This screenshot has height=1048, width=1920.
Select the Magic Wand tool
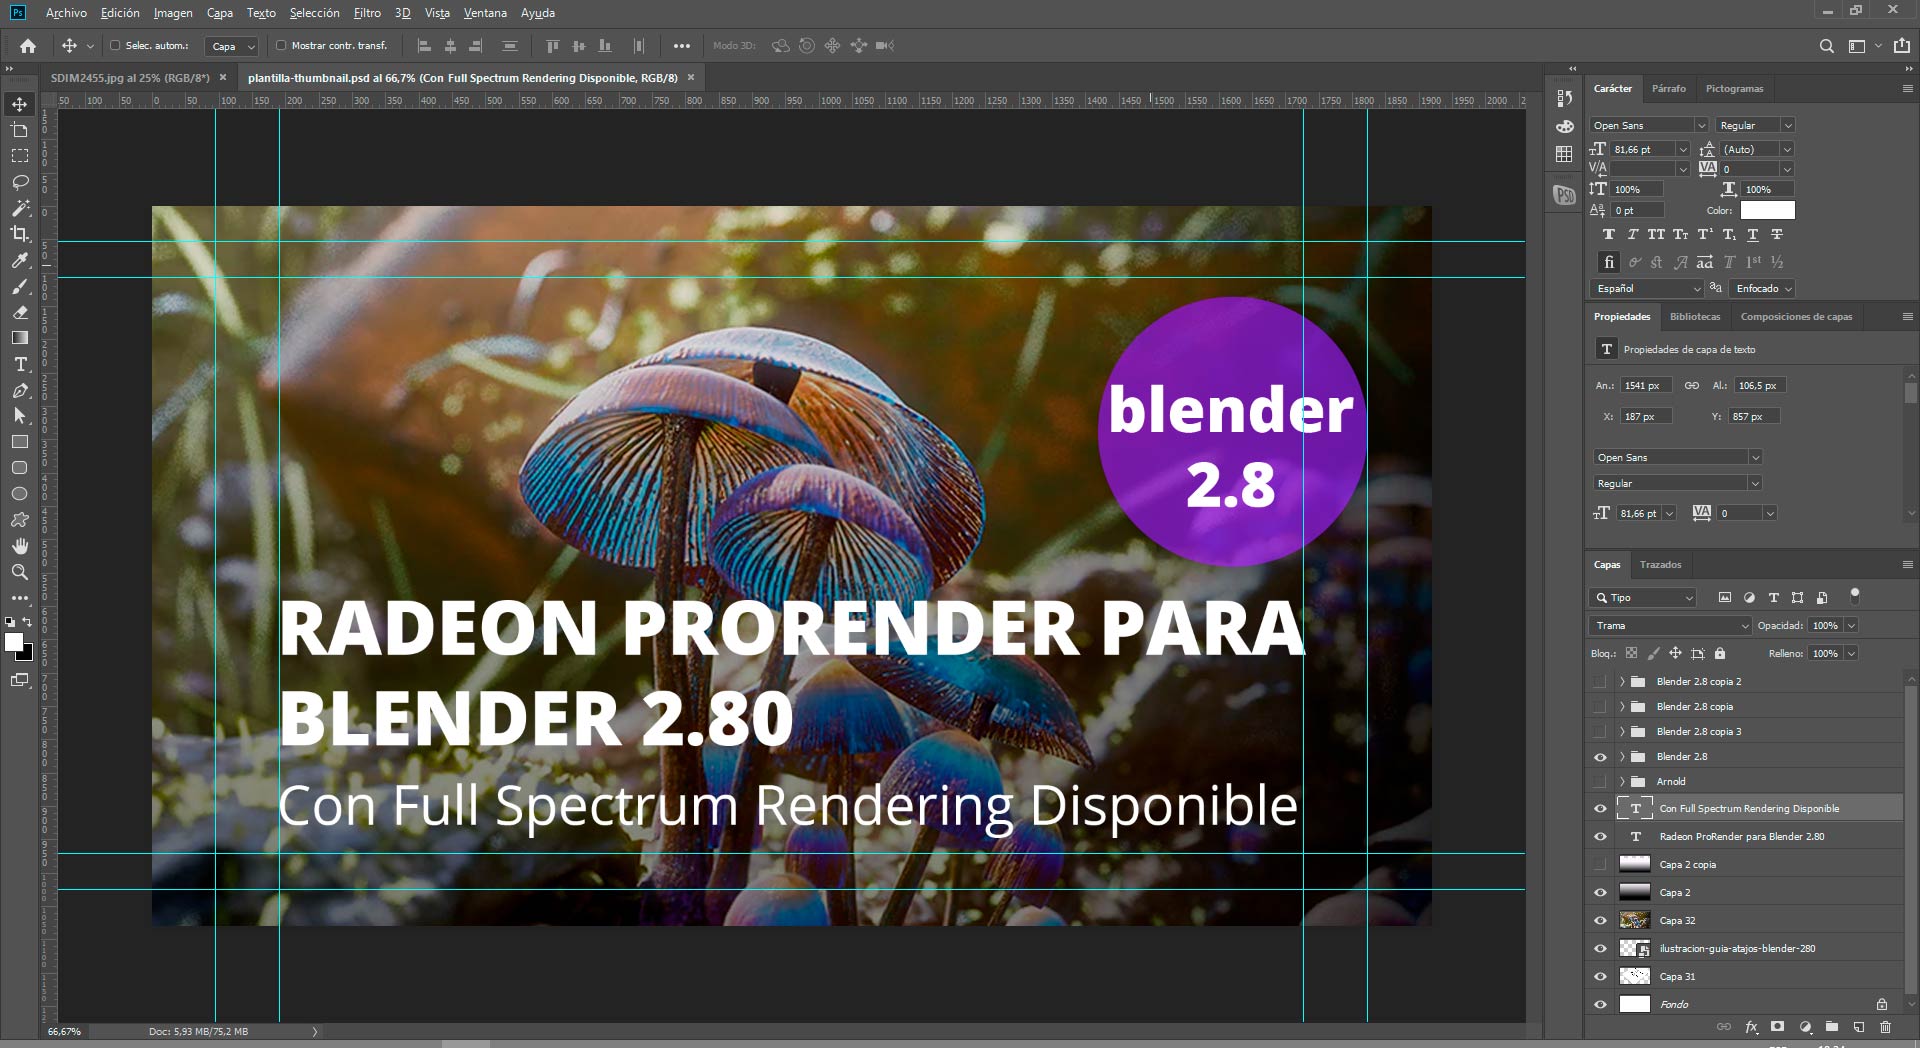pyautogui.click(x=20, y=208)
